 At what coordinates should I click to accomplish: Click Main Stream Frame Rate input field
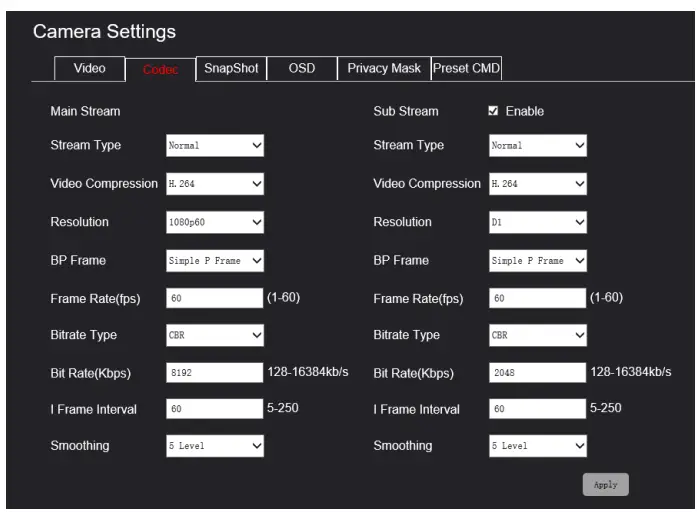[213, 298]
